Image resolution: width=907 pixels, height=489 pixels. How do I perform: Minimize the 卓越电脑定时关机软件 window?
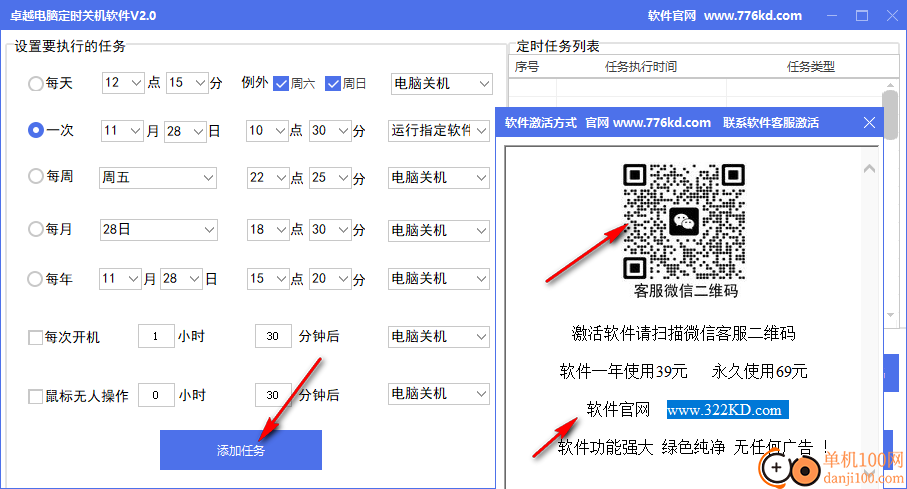pos(832,16)
